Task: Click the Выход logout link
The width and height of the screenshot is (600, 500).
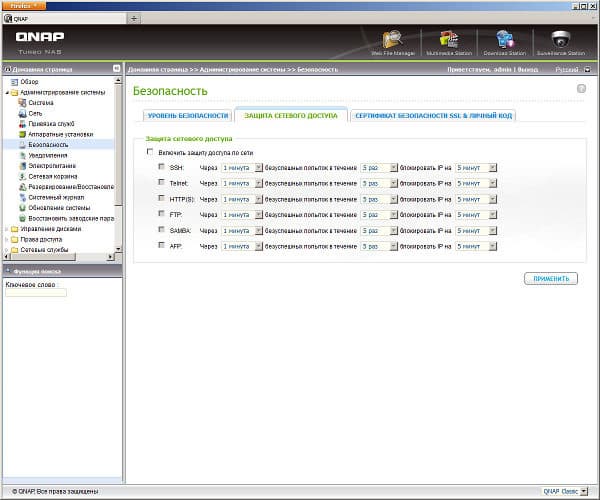Action: (x=528, y=69)
